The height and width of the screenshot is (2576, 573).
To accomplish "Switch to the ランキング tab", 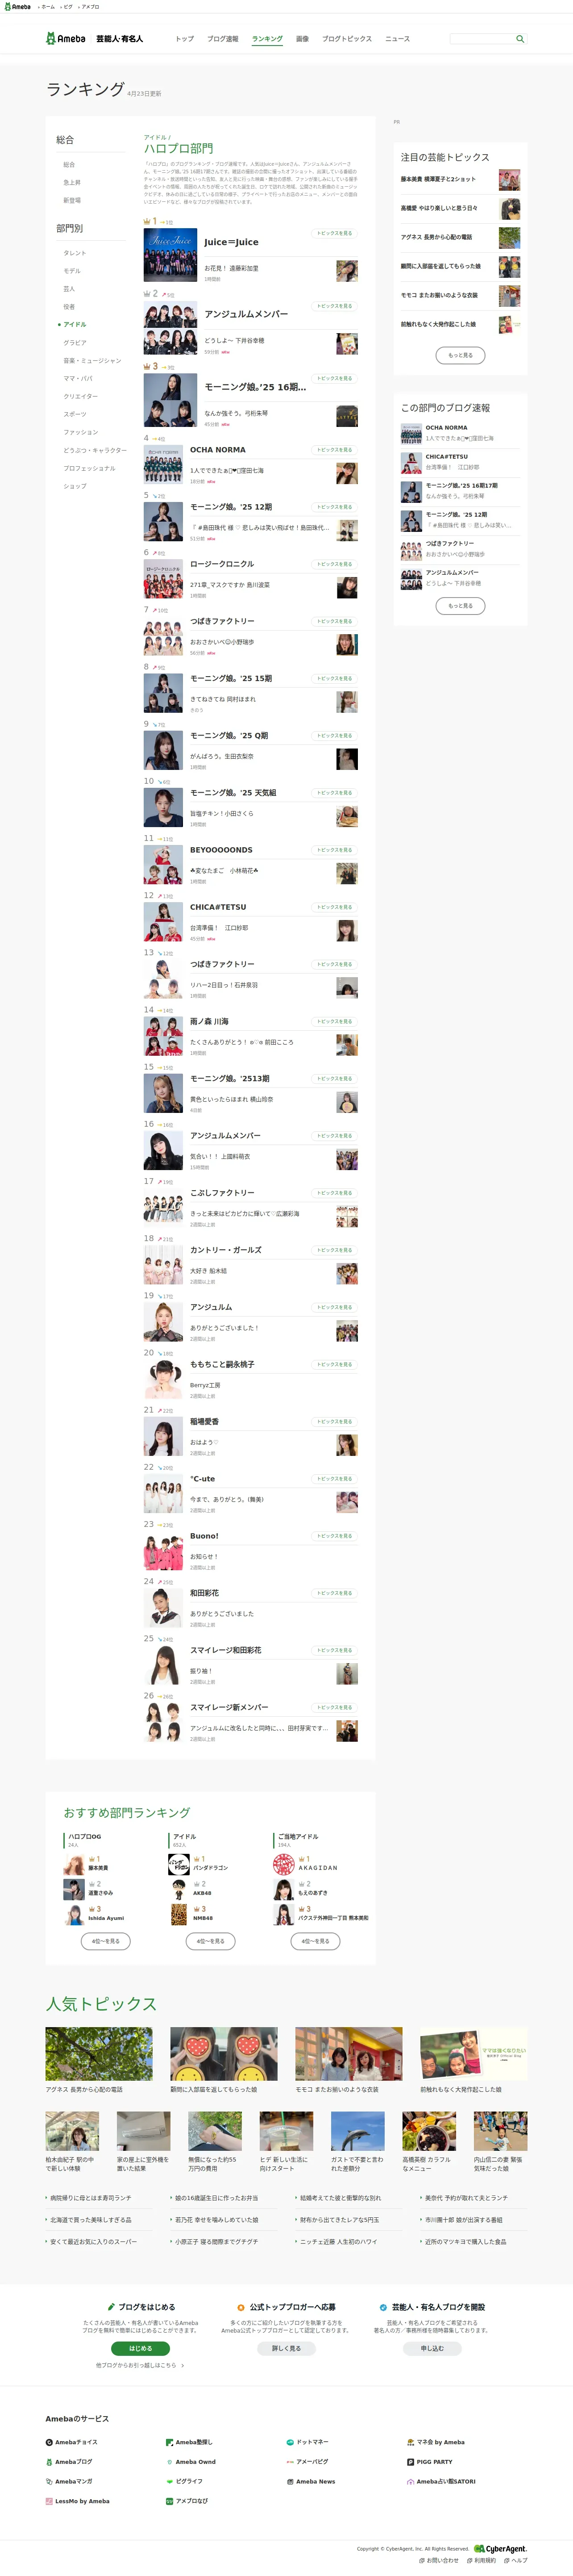I will (267, 39).
